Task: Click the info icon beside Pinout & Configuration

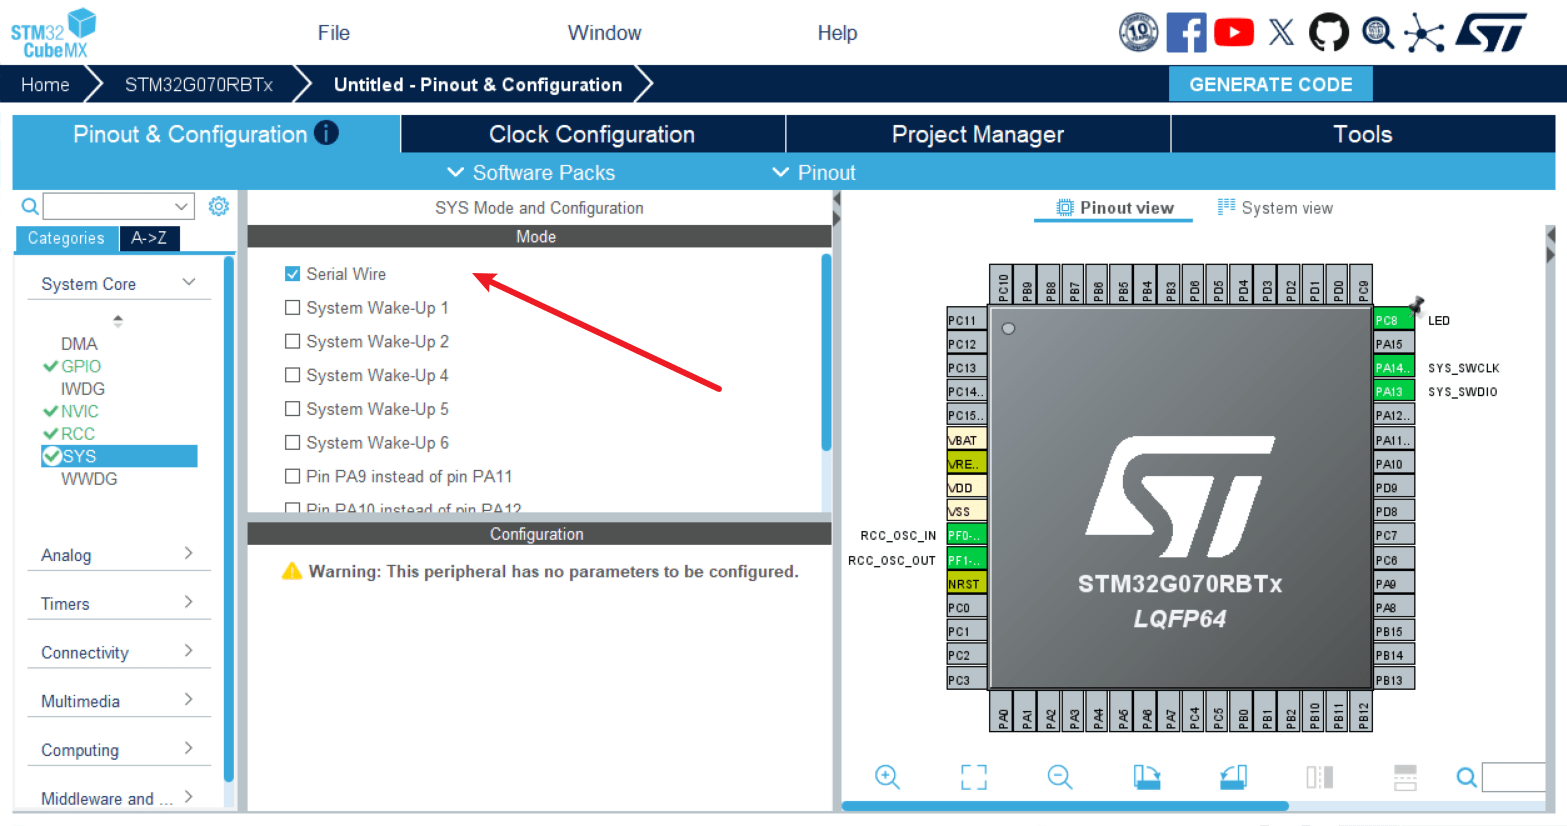Action: 326,133
